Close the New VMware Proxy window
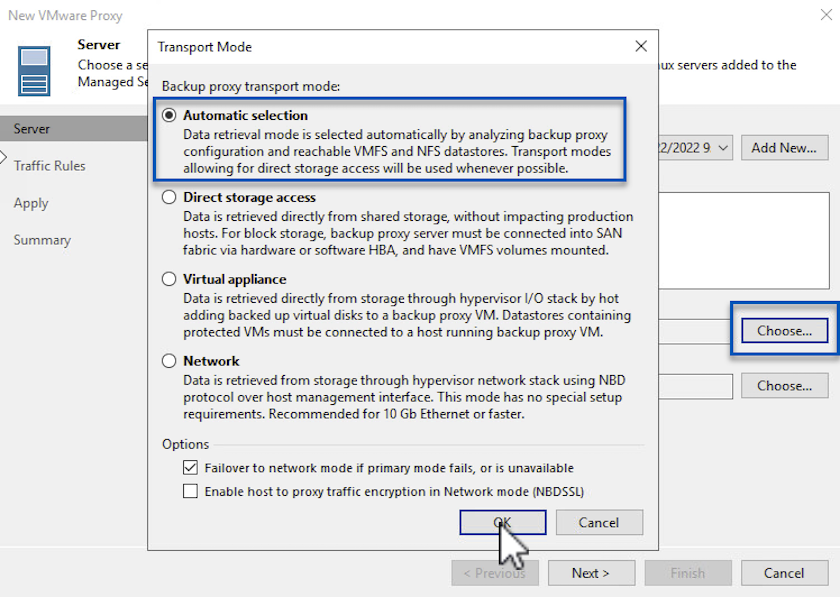 [x=826, y=15]
